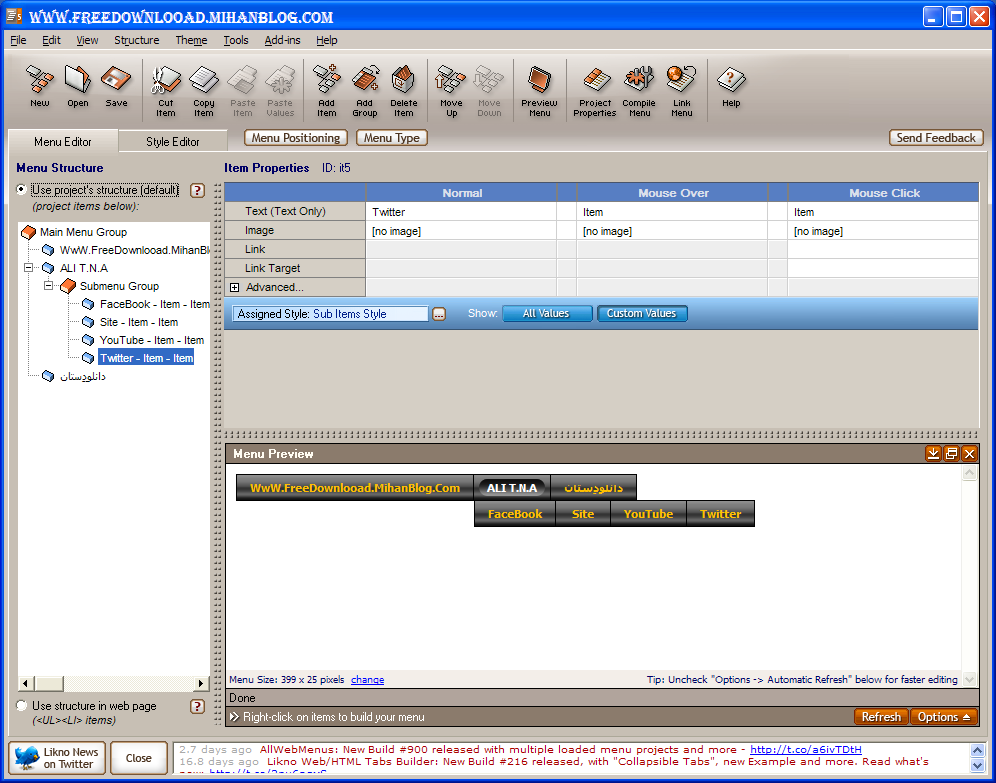Select the Site - Item - Item tree row
Image resolution: width=996 pixels, height=783 pixels.
(x=138, y=322)
